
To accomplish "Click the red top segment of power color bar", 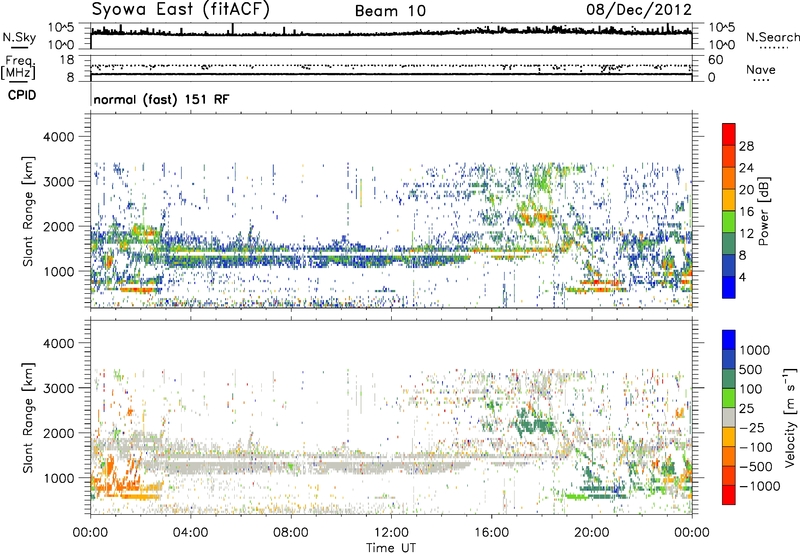I will (x=729, y=134).
